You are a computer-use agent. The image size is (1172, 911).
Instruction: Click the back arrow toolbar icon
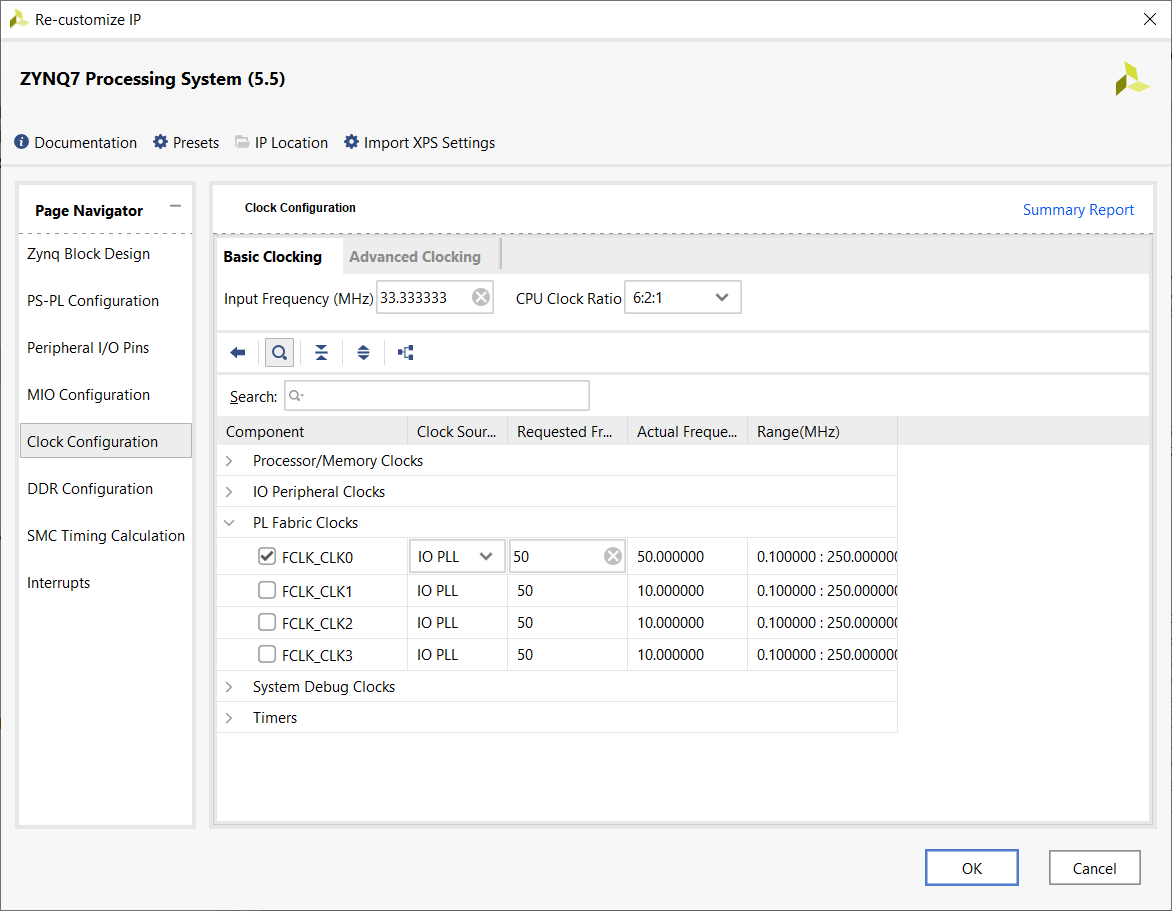238,353
